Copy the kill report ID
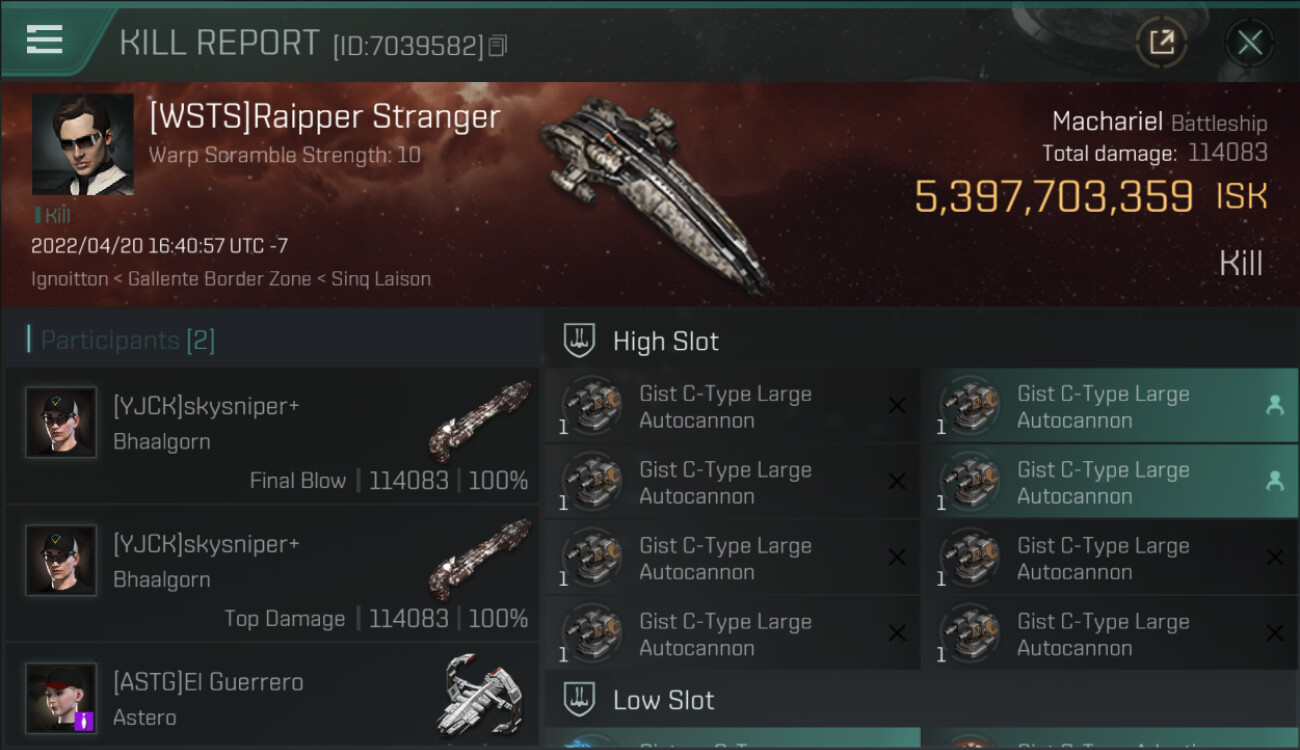 (x=498, y=45)
